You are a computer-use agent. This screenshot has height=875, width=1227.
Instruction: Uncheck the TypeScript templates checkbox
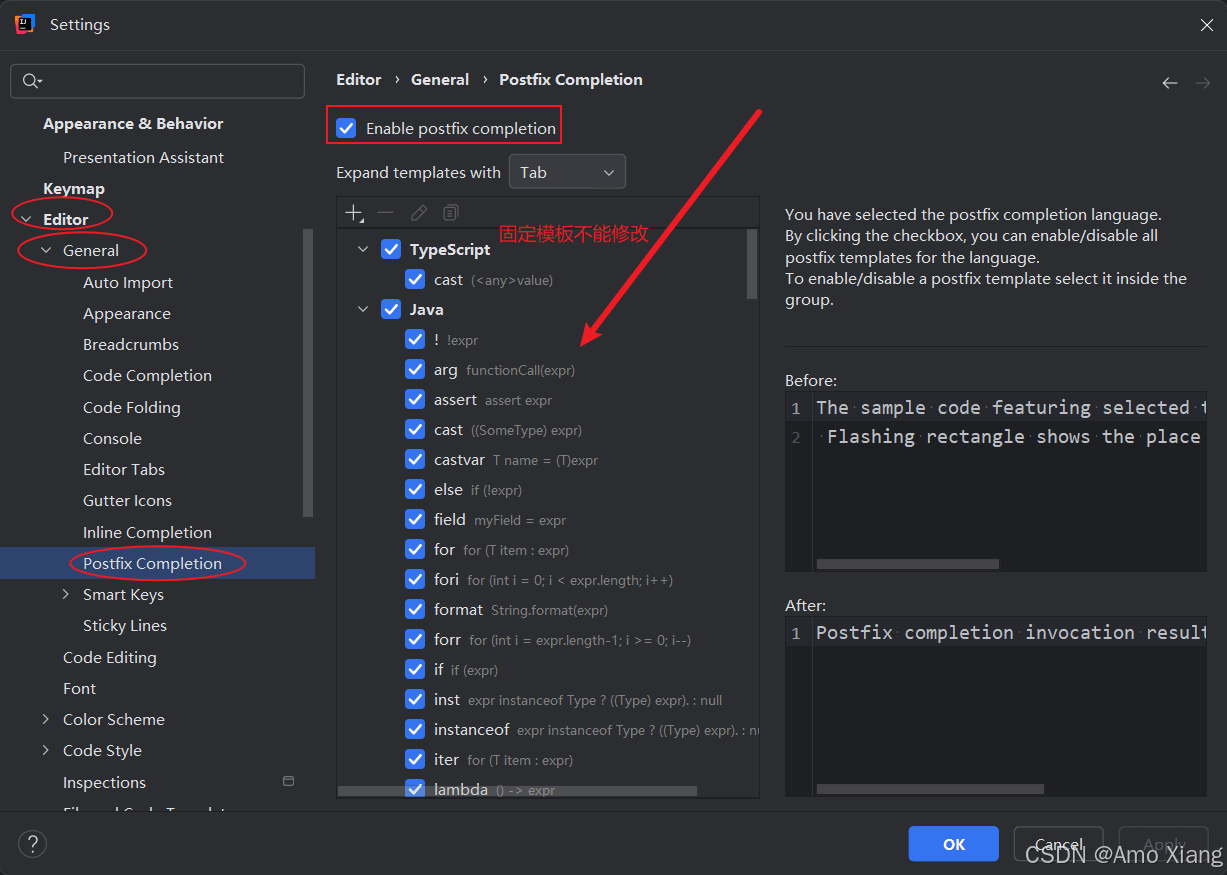pos(391,250)
